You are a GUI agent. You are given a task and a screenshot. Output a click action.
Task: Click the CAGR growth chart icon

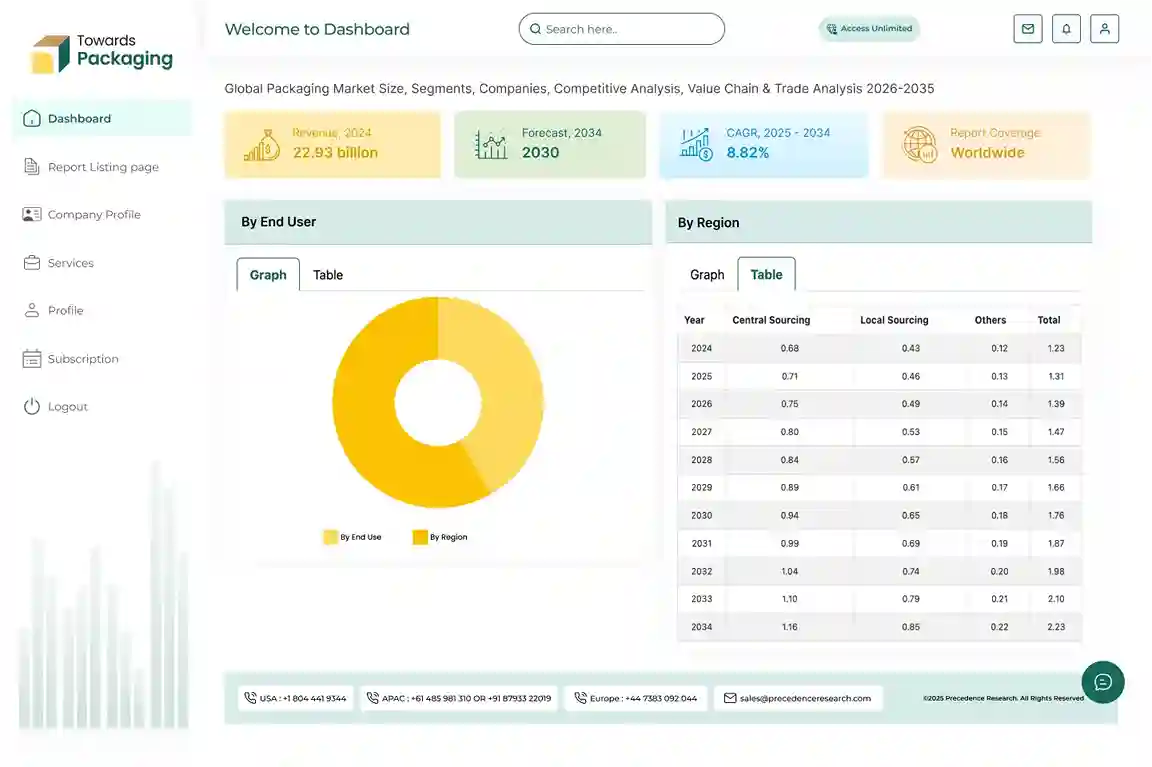point(695,145)
